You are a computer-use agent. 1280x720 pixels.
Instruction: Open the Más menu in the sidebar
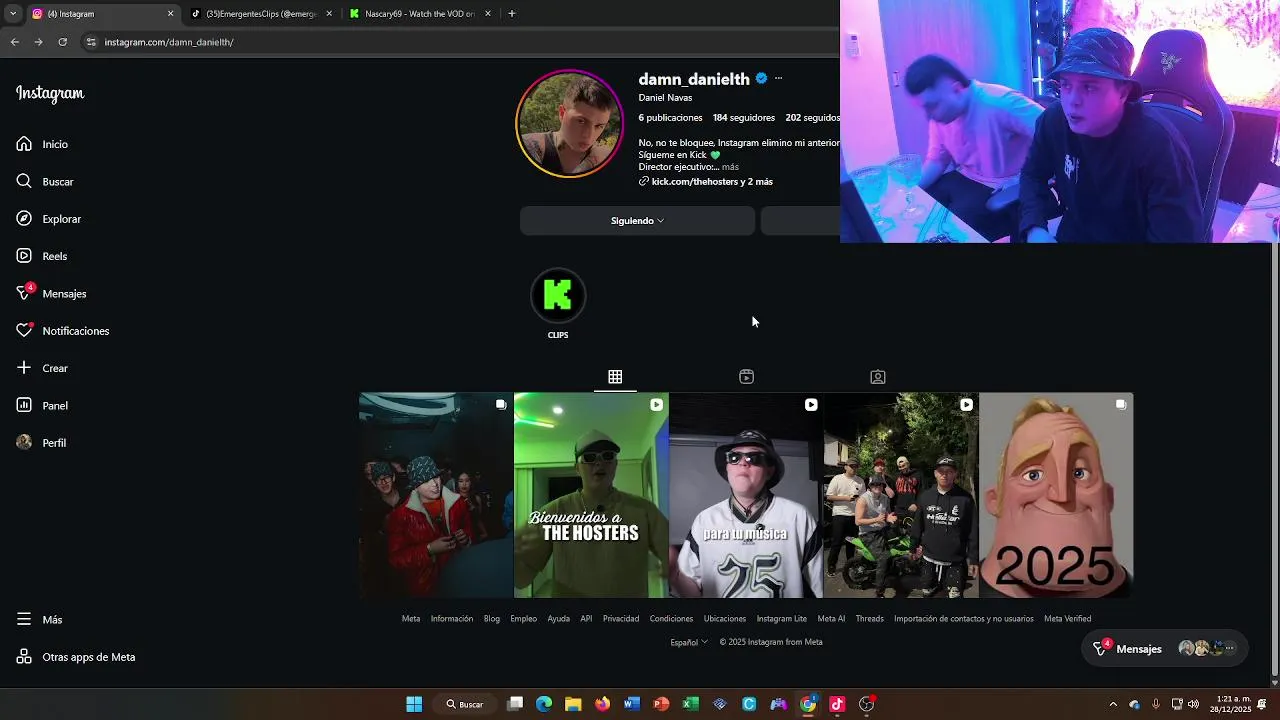point(39,620)
